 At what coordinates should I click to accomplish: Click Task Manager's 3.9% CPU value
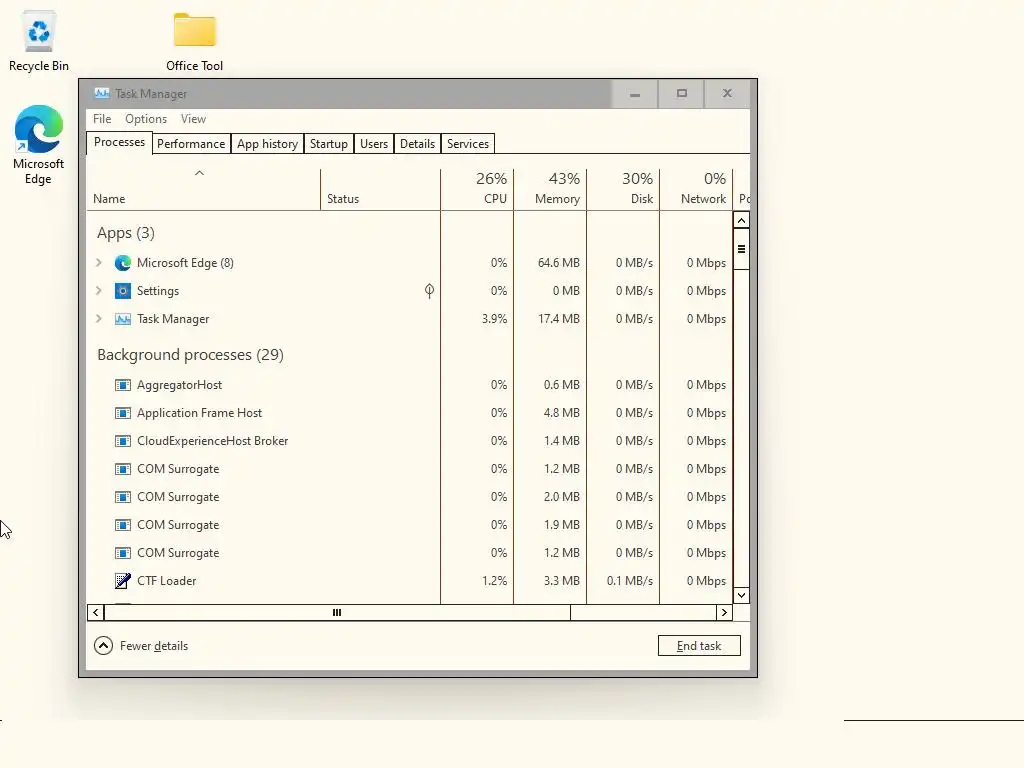pos(494,319)
